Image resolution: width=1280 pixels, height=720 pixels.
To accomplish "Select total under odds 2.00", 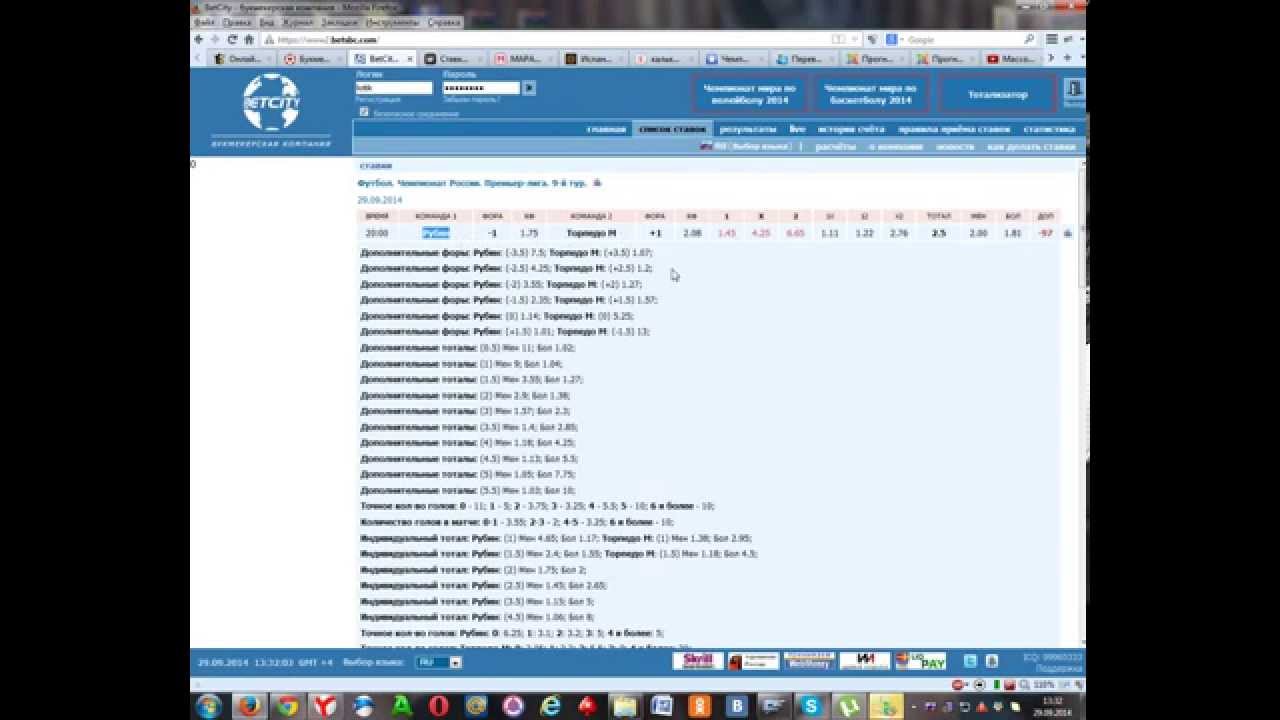I will point(978,233).
